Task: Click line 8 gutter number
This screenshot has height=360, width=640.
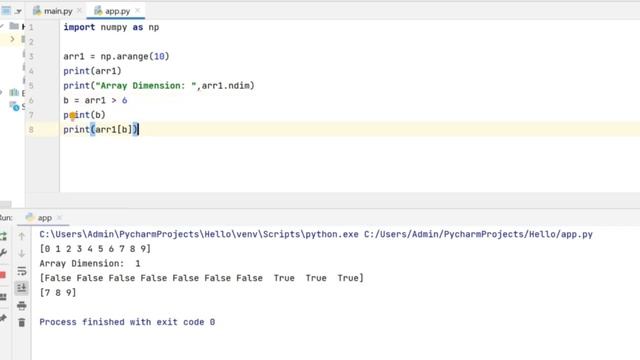Action: (x=31, y=130)
